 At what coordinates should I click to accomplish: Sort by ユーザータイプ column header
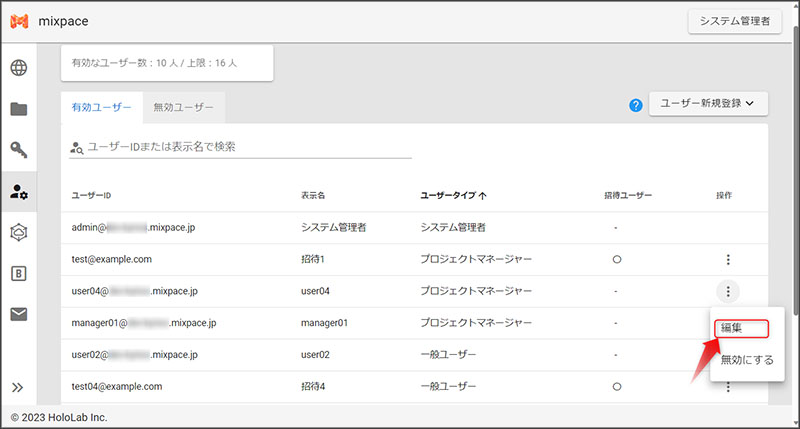(x=453, y=195)
